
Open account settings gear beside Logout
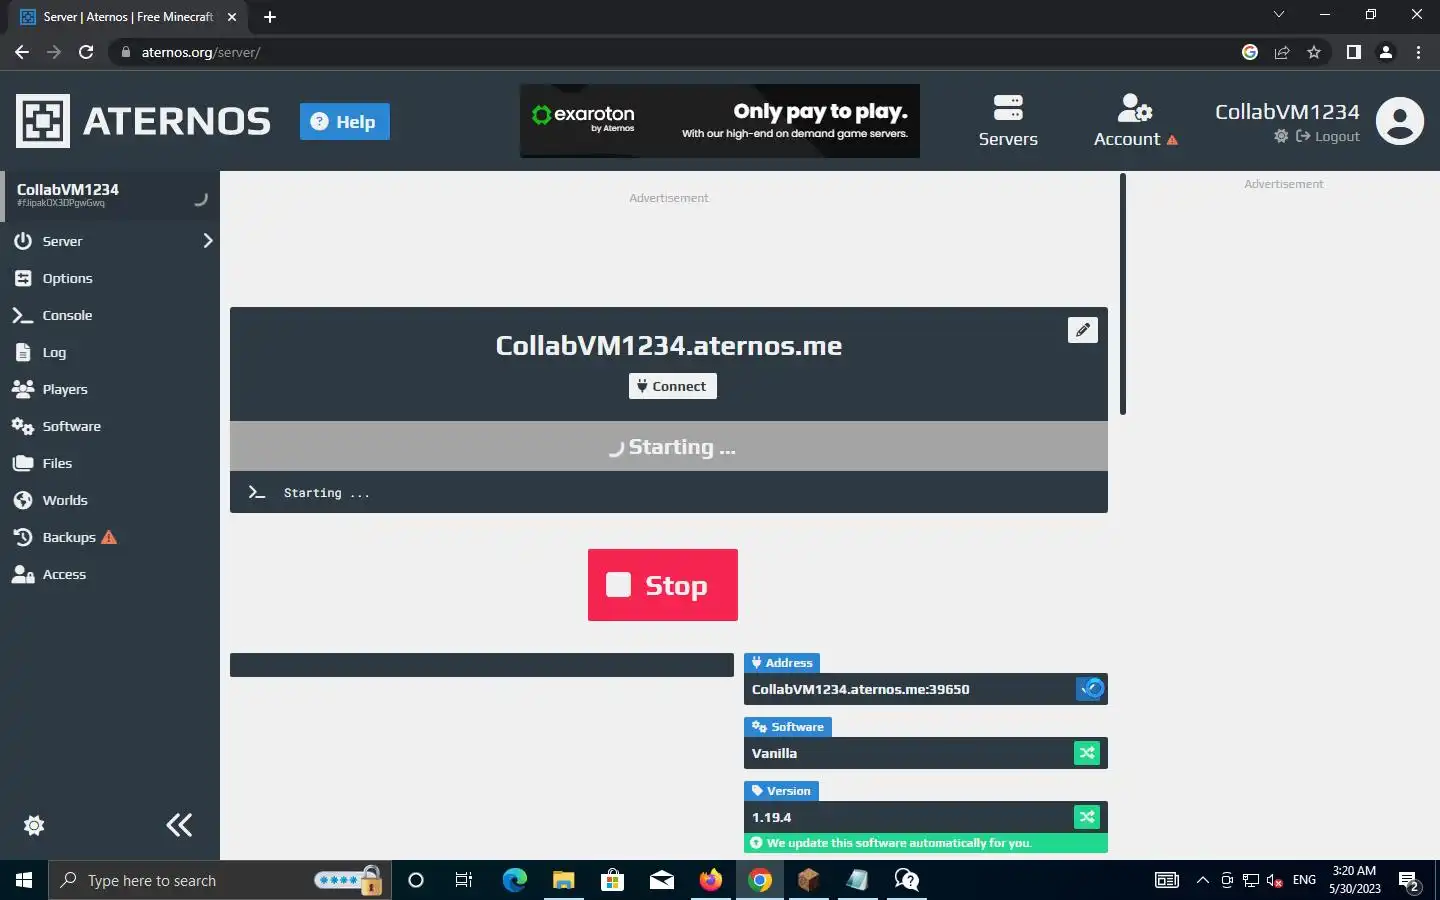pyautogui.click(x=1281, y=136)
